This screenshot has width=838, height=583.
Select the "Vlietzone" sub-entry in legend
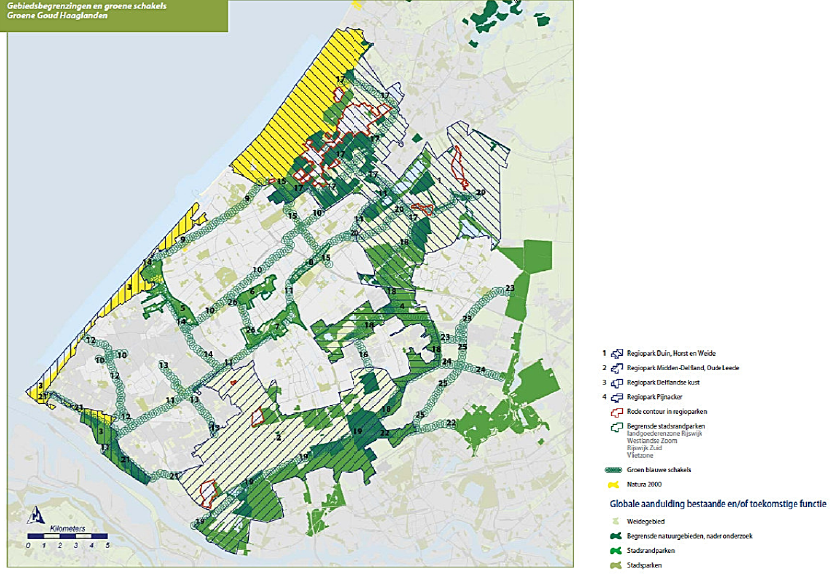[x=640, y=455]
